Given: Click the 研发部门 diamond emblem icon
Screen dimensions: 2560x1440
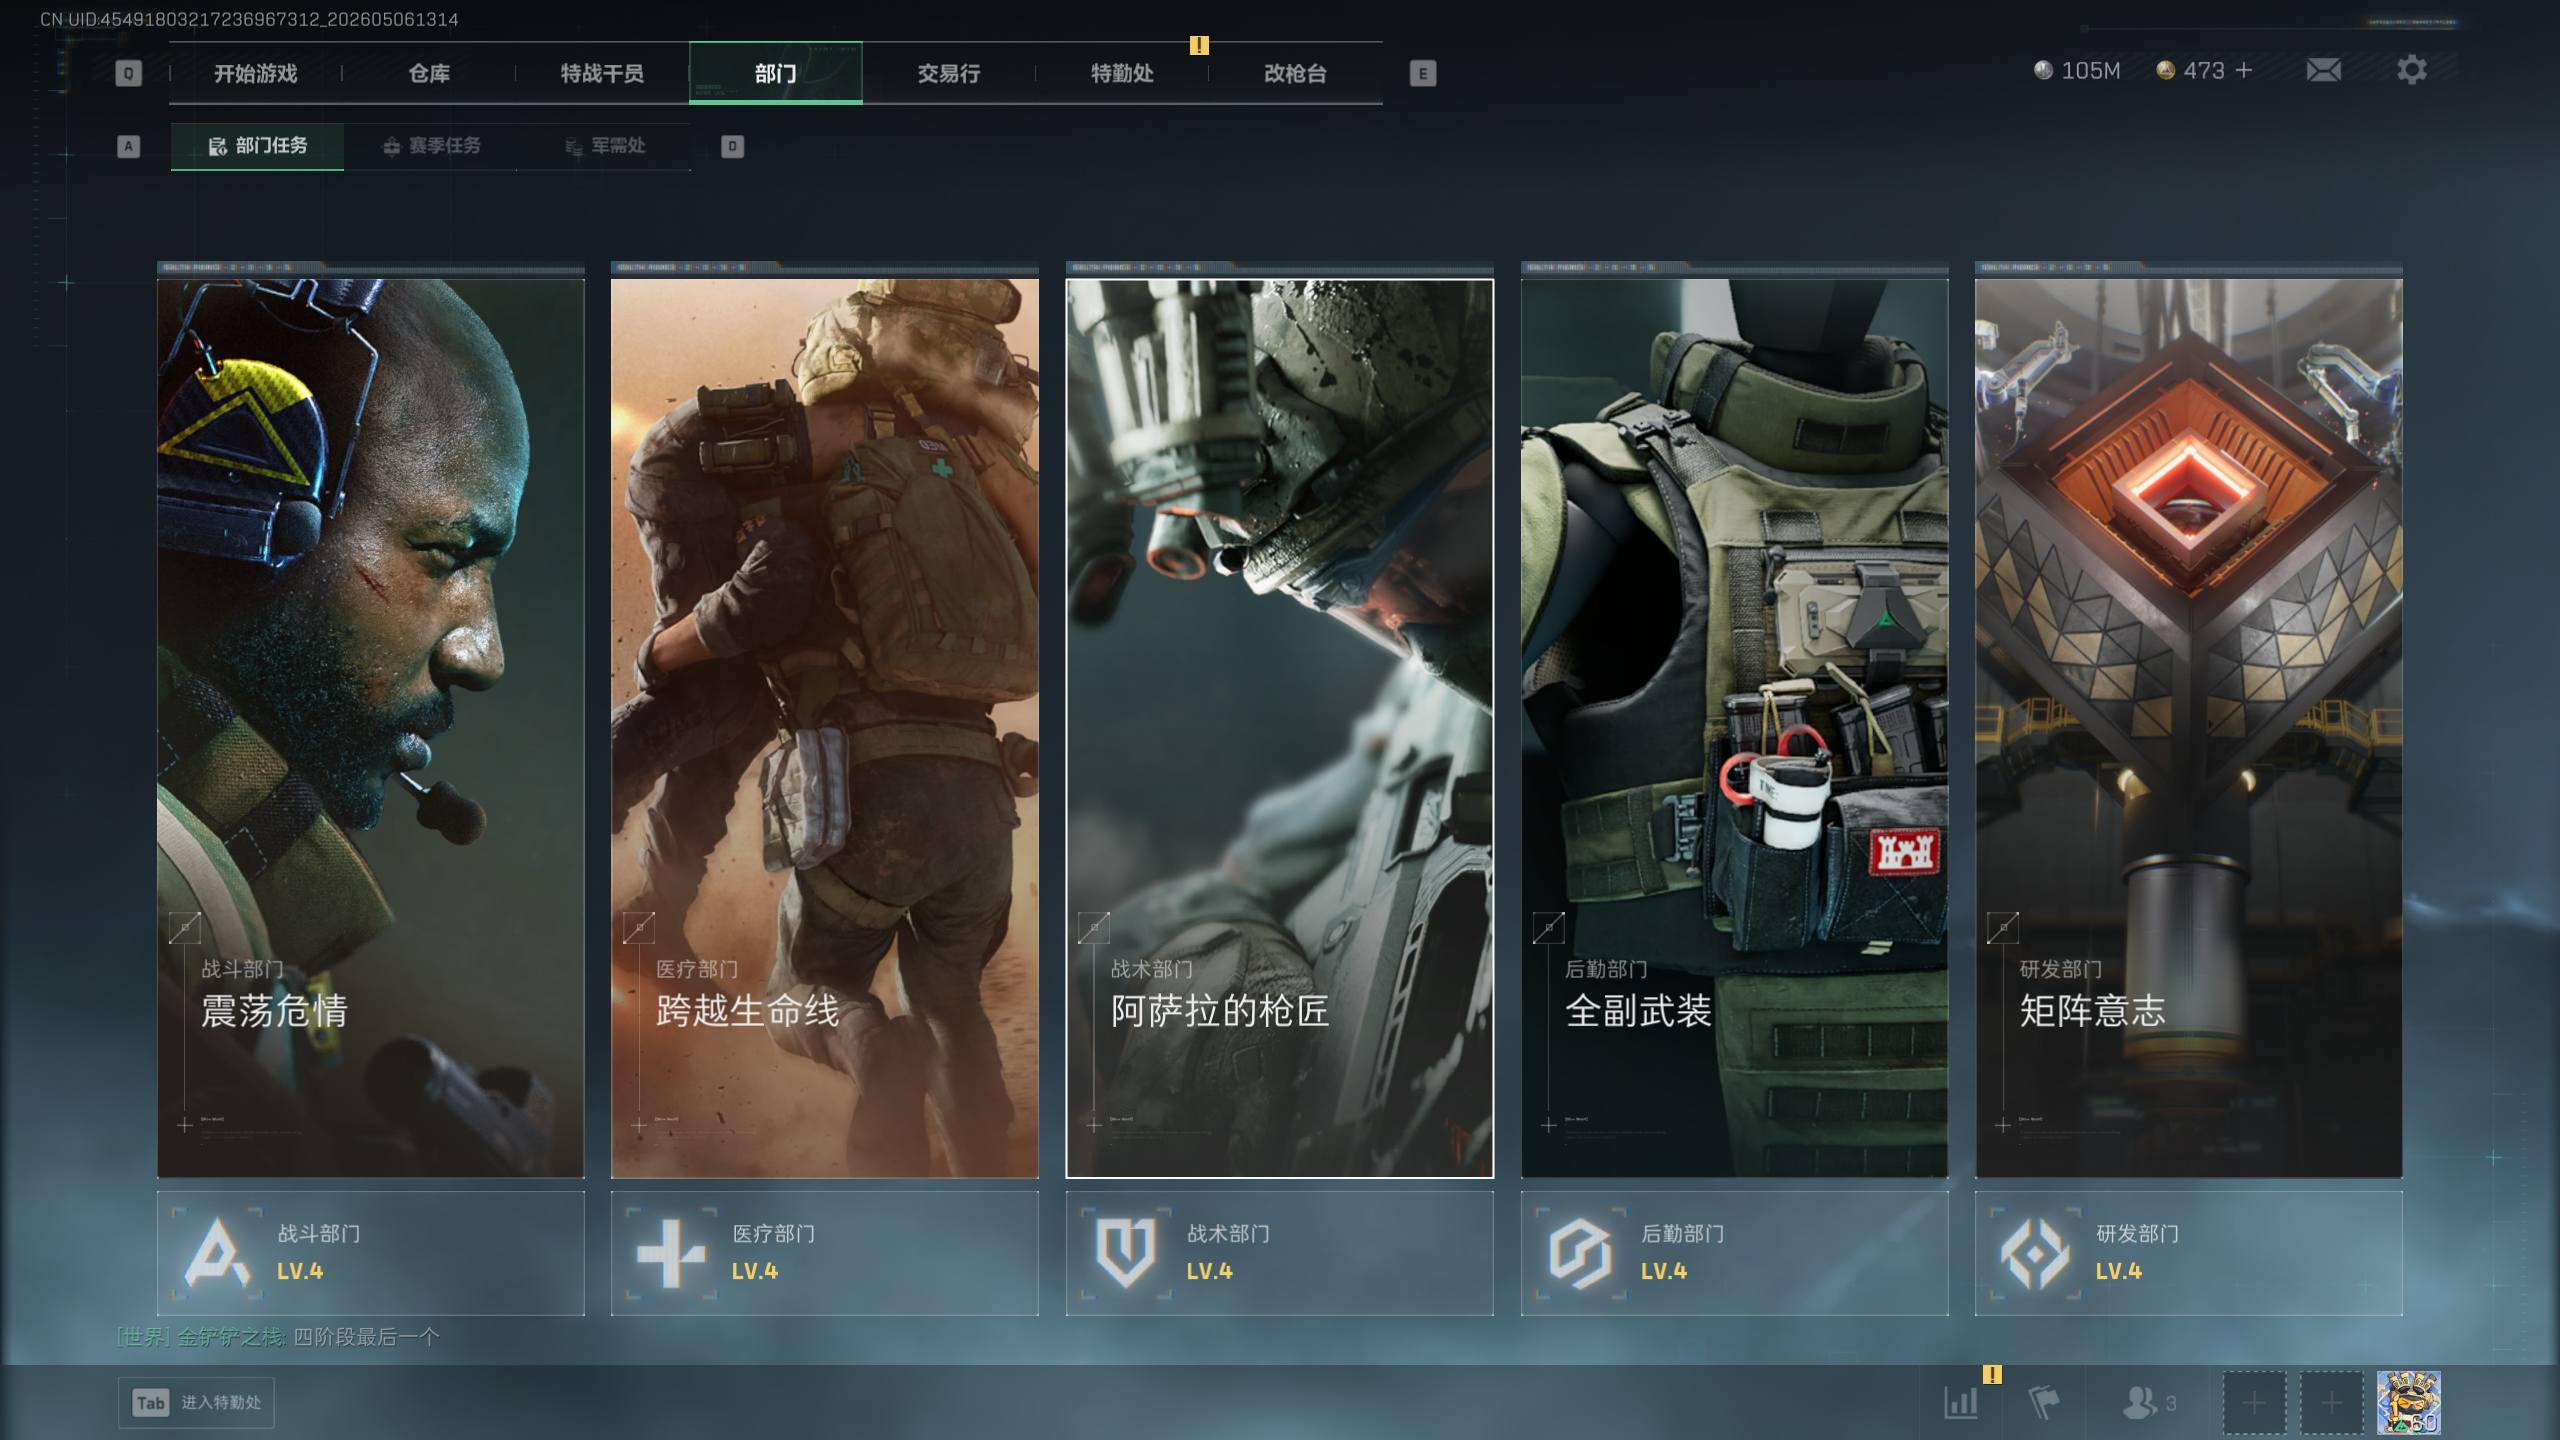Looking at the screenshot, I should click(2035, 1253).
